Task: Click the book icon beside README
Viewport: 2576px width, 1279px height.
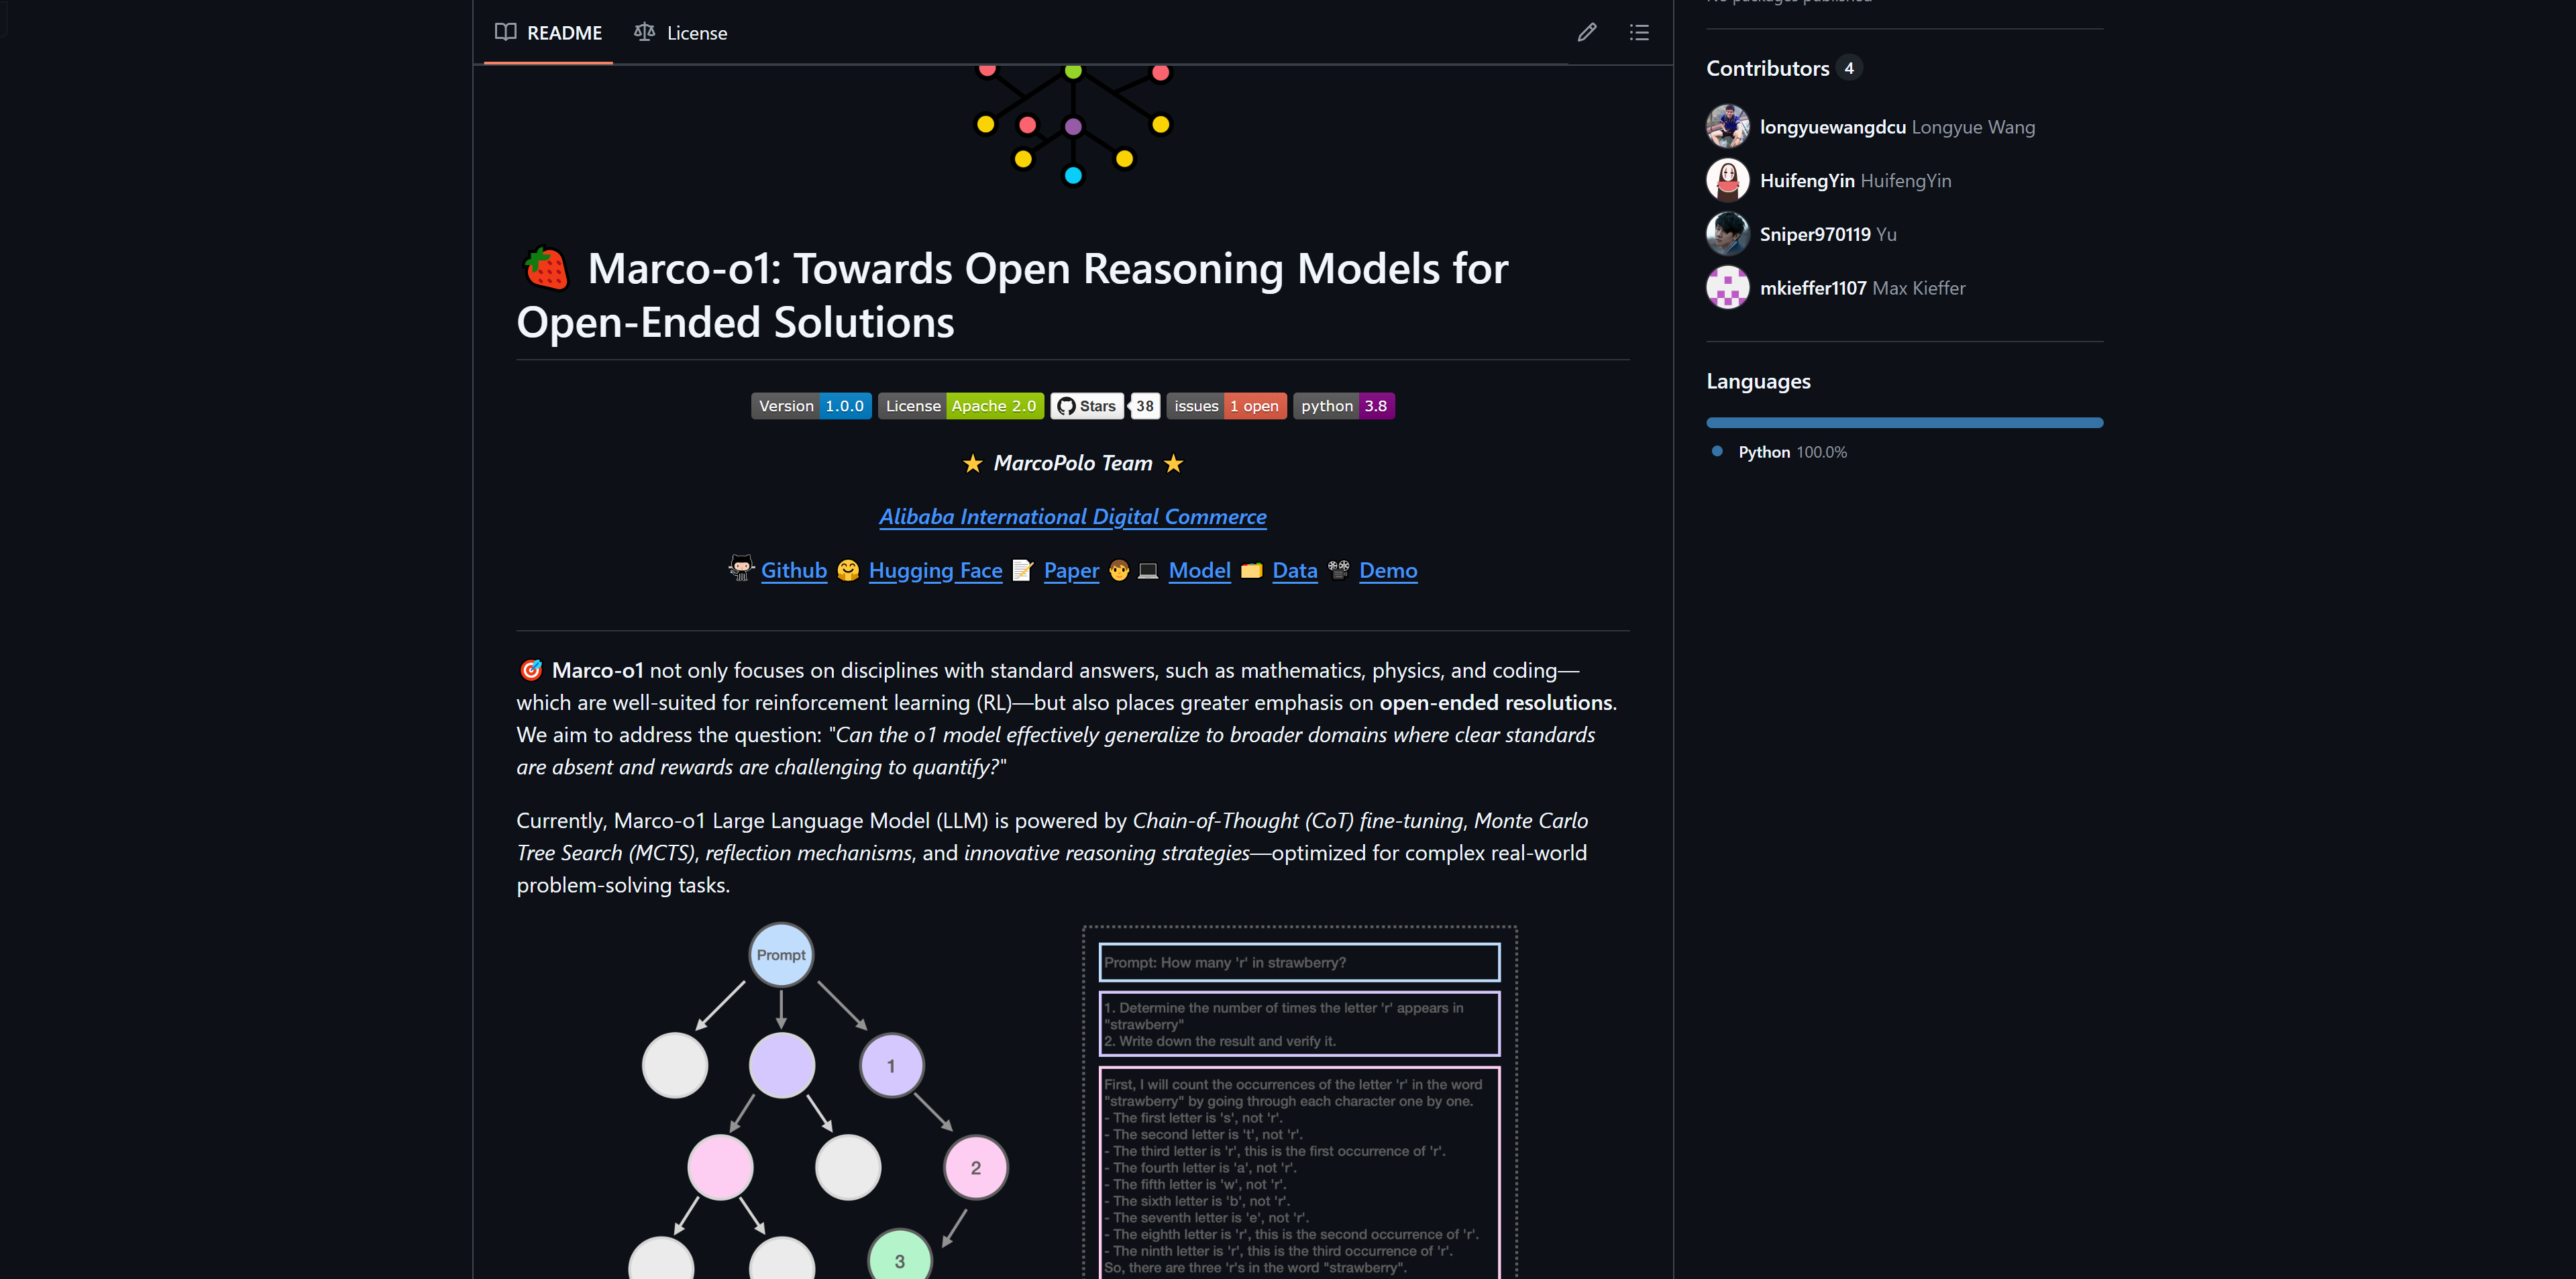Action: pyautogui.click(x=505, y=32)
